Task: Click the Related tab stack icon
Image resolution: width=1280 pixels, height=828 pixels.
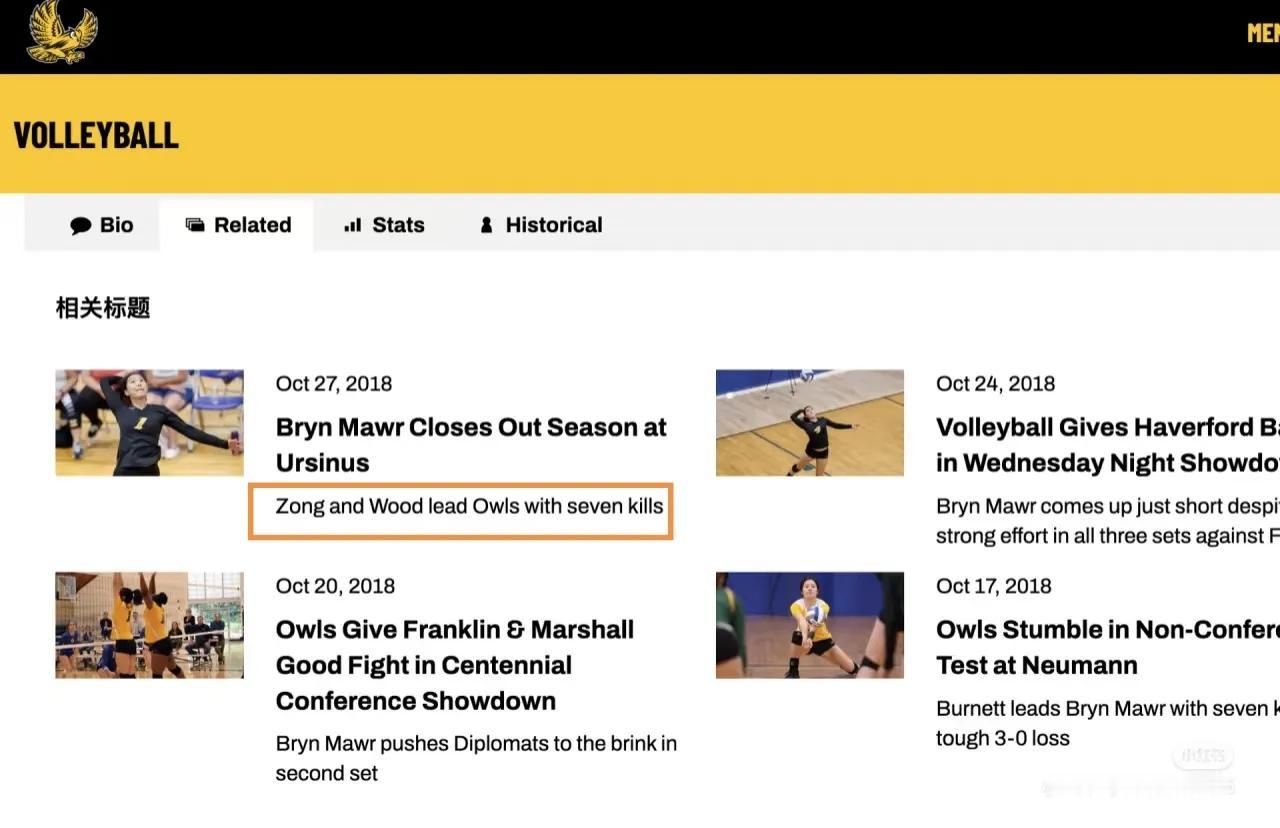Action: [x=195, y=225]
